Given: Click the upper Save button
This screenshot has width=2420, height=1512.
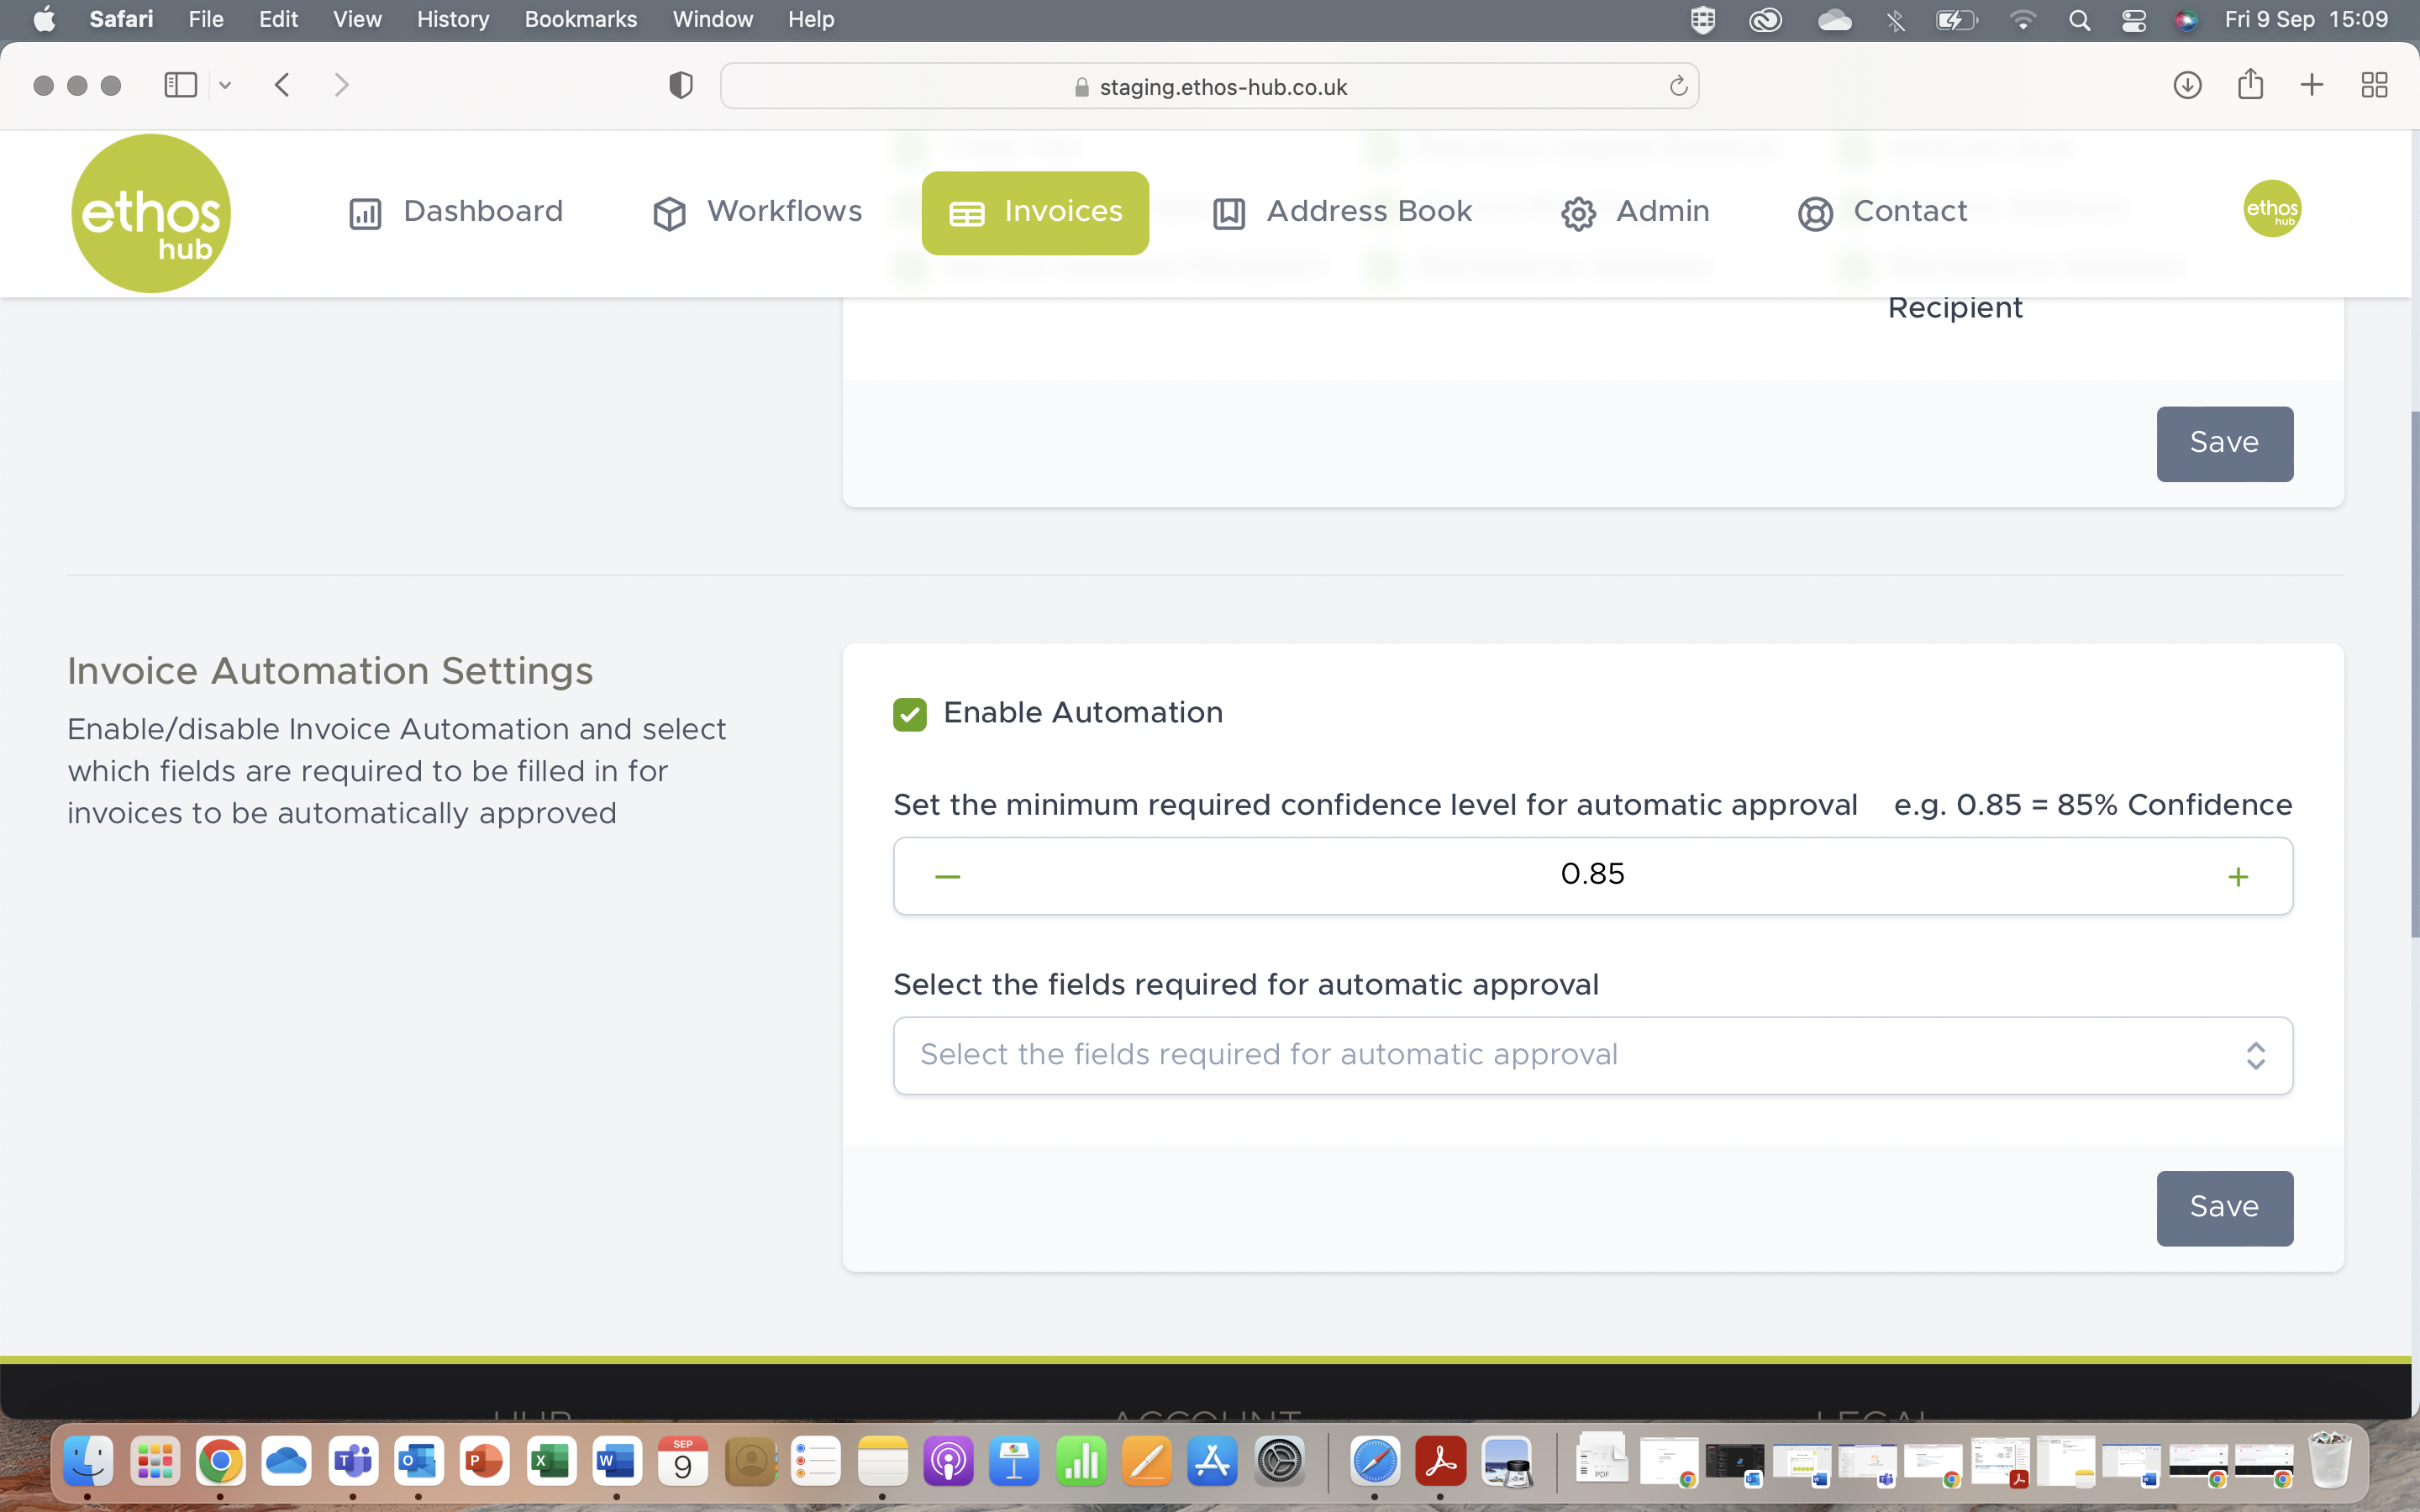Looking at the screenshot, I should pos(2224,444).
